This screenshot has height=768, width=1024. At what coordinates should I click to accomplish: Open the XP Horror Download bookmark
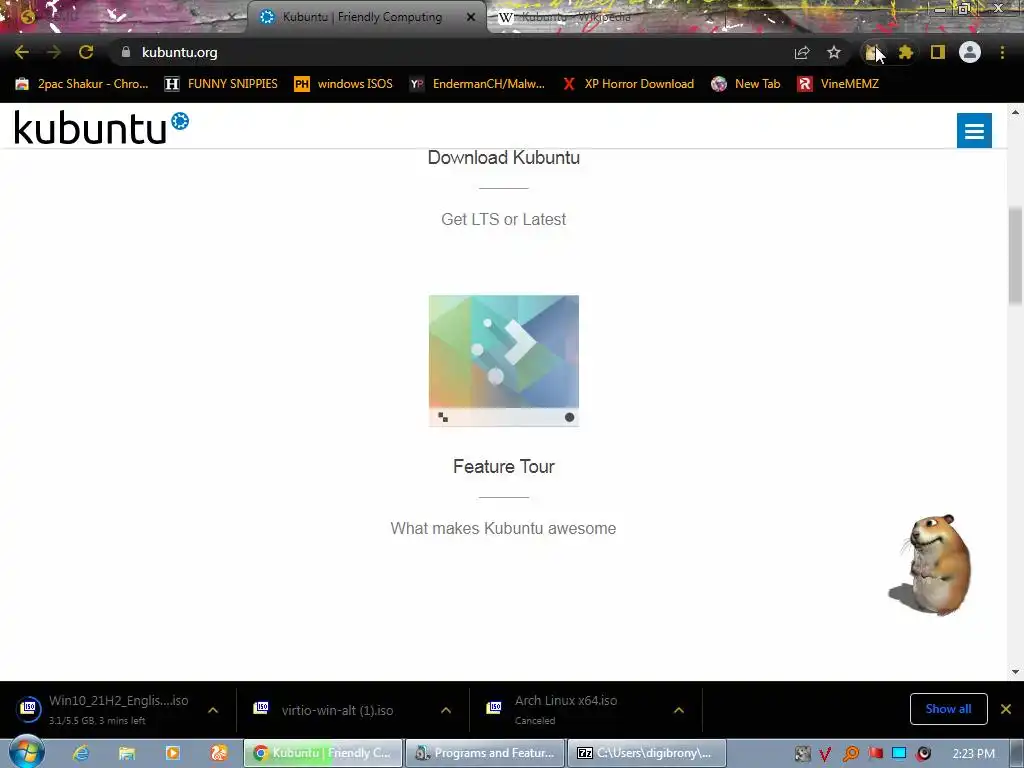click(x=628, y=84)
